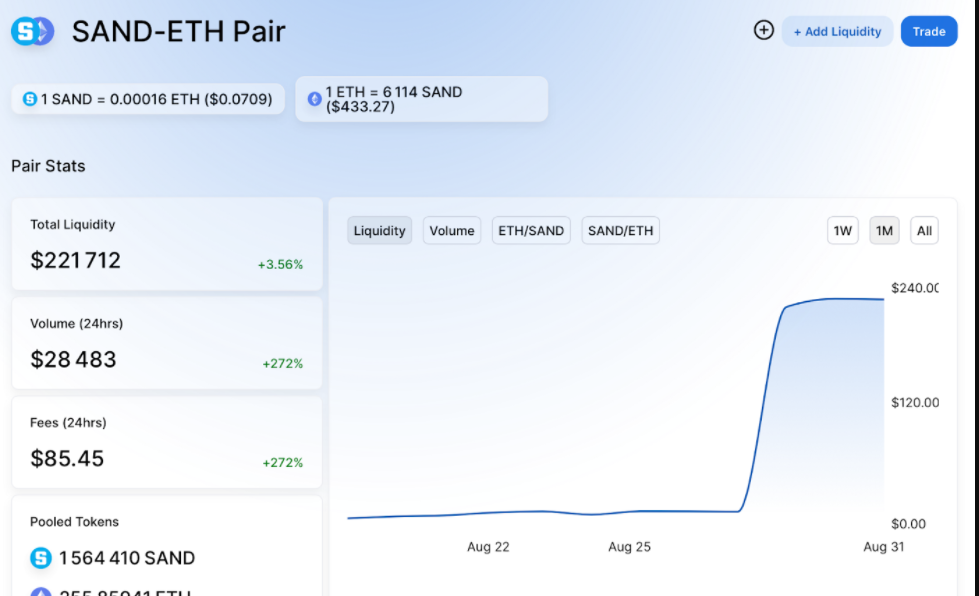
Task: Click the Total Liquidity label
Action: (72, 224)
